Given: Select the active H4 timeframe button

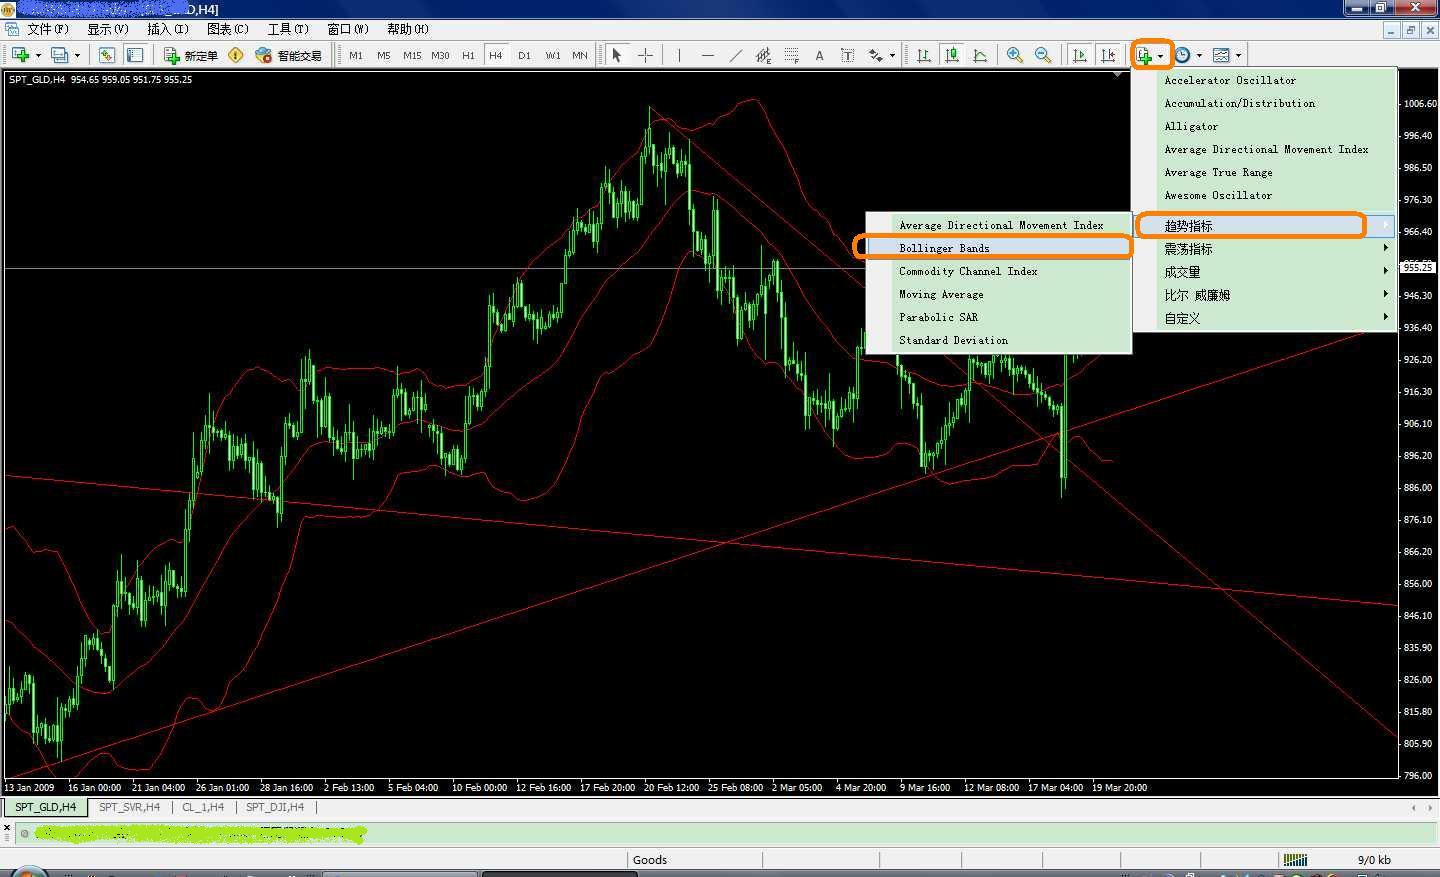Looking at the screenshot, I should point(496,55).
